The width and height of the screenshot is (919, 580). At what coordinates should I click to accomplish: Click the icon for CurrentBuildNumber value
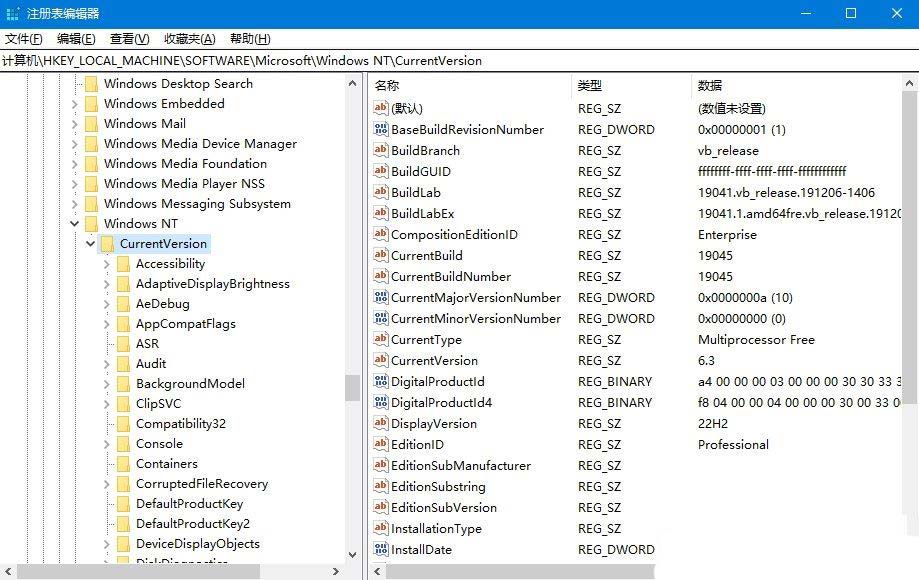(x=380, y=276)
